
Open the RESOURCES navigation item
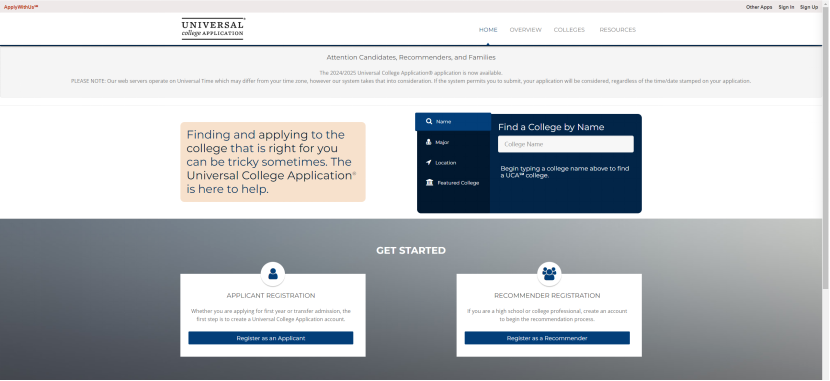click(x=618, y=30)
